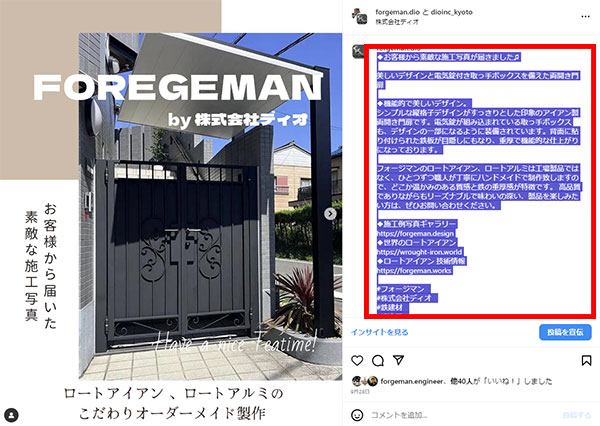Open forgeman.dio profile avatar in header
Screen dimensions: 600x426
click(x=359, y=16)
